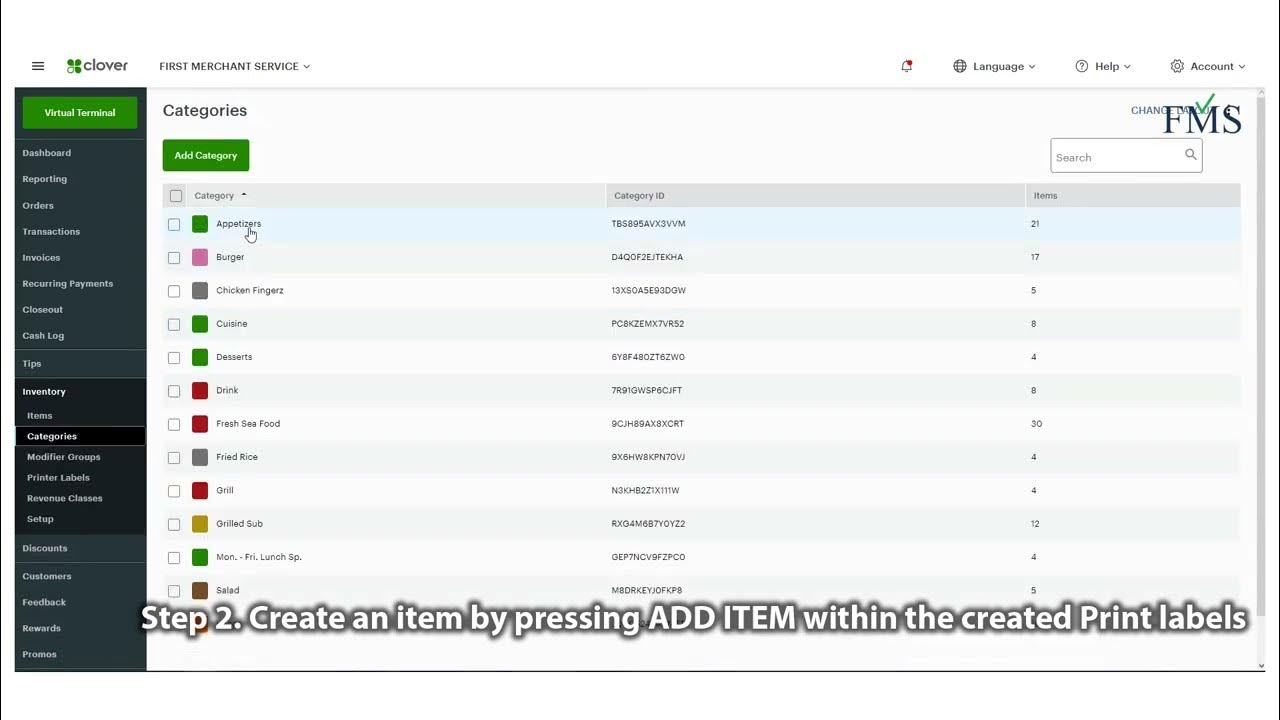Check the Fresh Sea Food row checkbox
This screenshot has height=720, width=1280.
click(x=174, y=424)
